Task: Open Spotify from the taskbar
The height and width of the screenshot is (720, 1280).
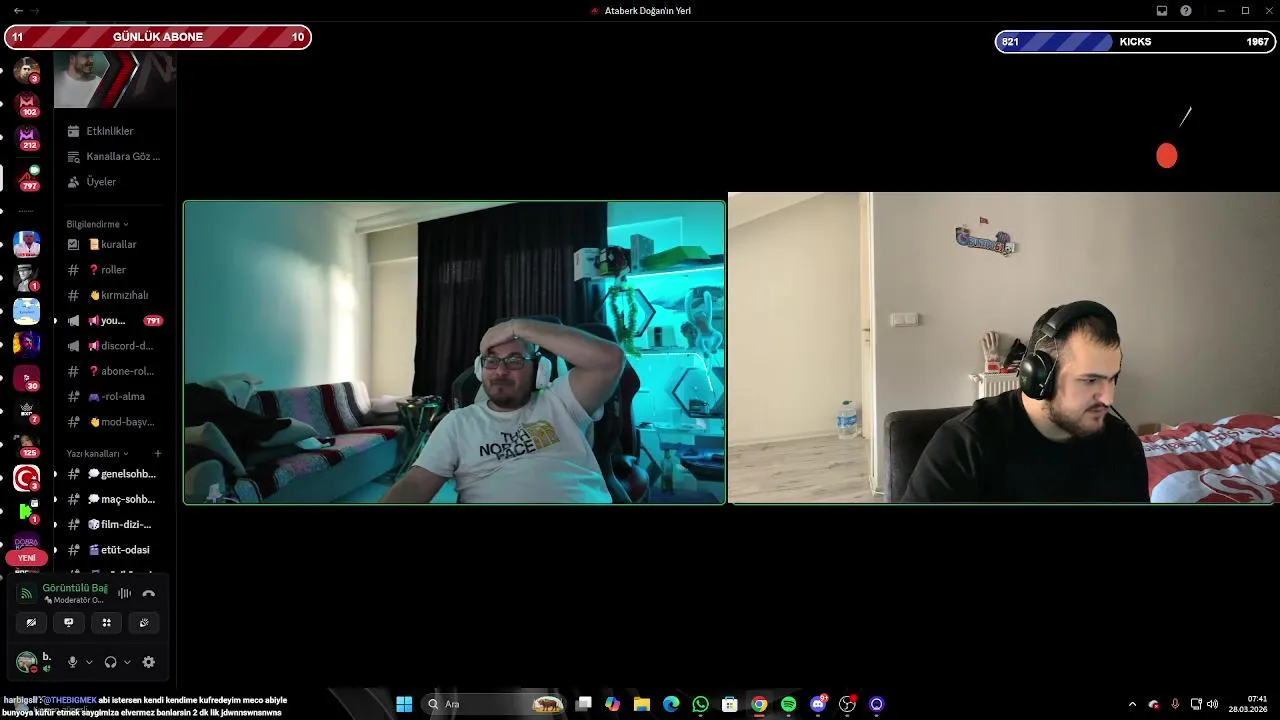Action: (788, 704)
